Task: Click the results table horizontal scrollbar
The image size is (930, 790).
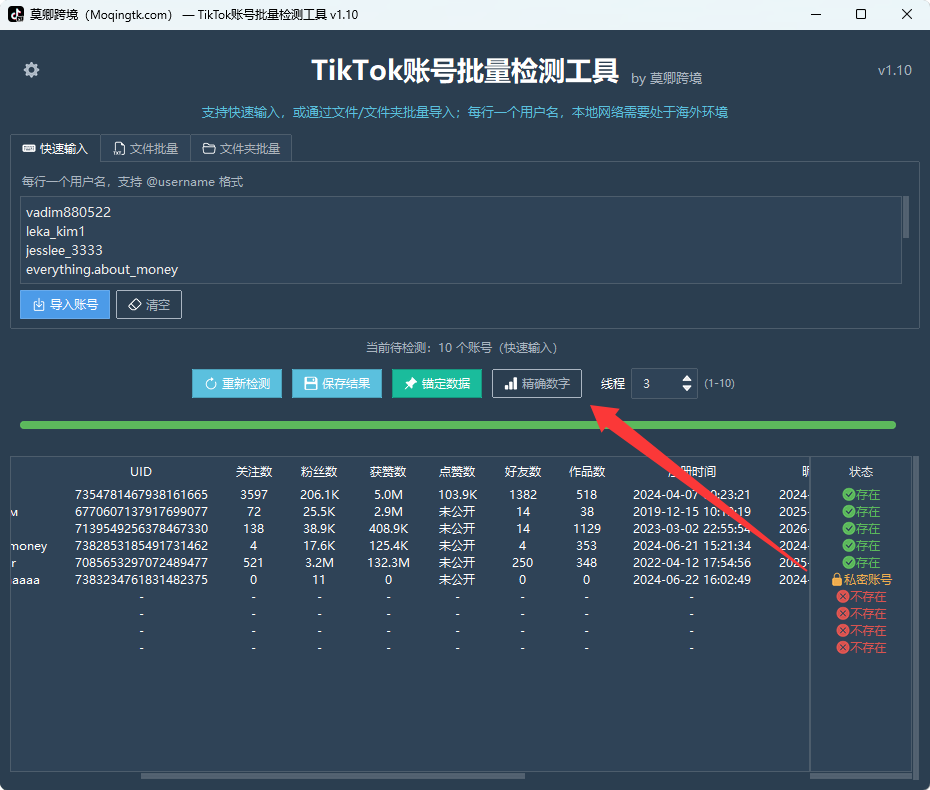Action: pyautogui.click(x=333, y=776)
